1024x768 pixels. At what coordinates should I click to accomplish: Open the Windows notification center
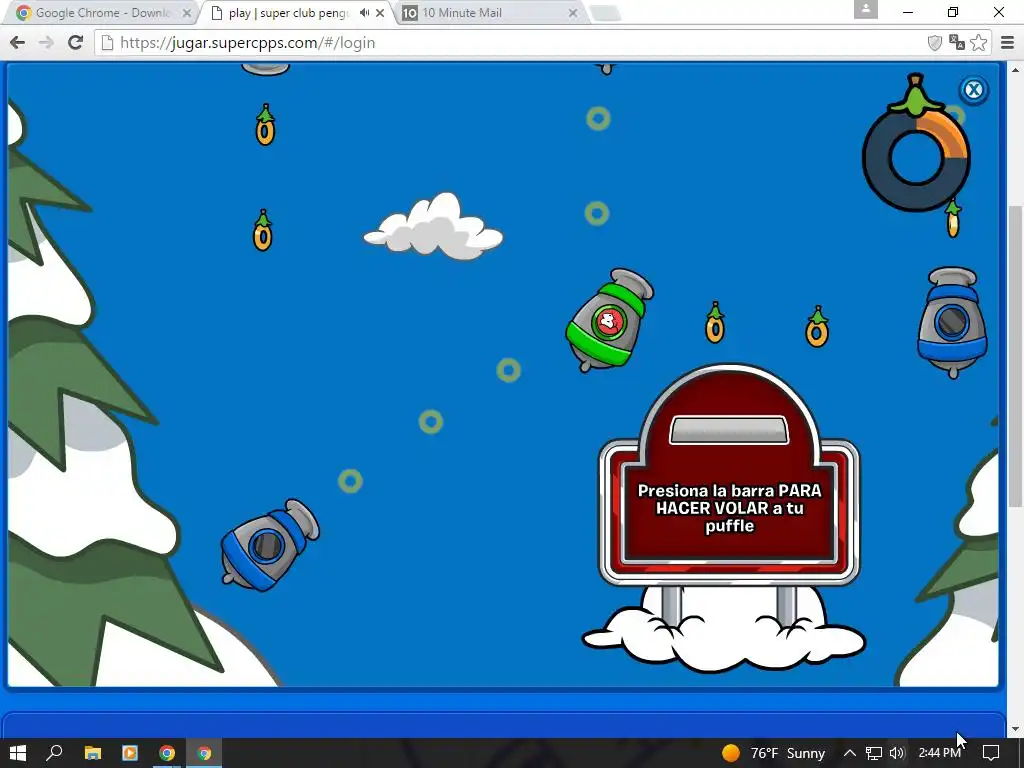click(991, 753)
